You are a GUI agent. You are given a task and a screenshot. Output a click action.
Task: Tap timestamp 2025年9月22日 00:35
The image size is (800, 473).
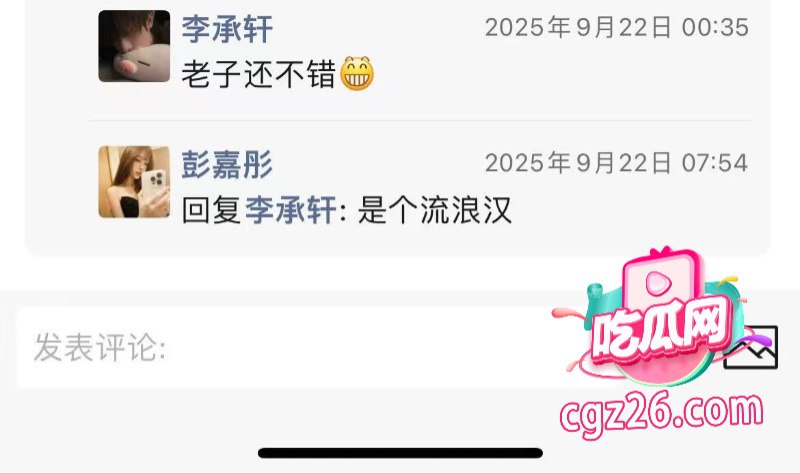pyautogui.click(x=617, y=27)
